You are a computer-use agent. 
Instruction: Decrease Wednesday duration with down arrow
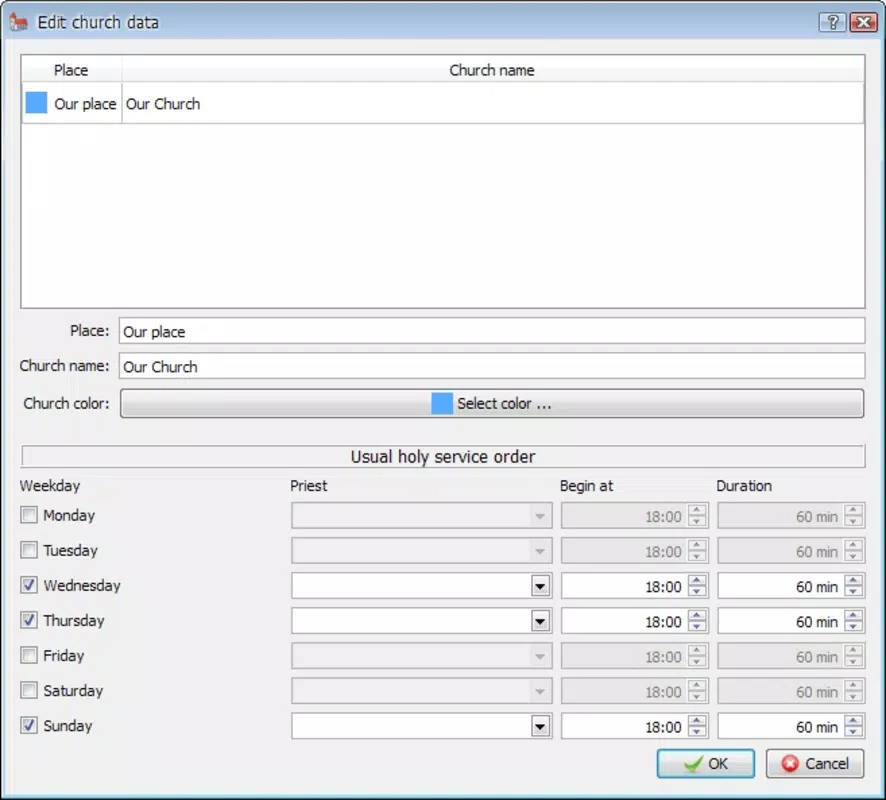(x=854, y=592)
